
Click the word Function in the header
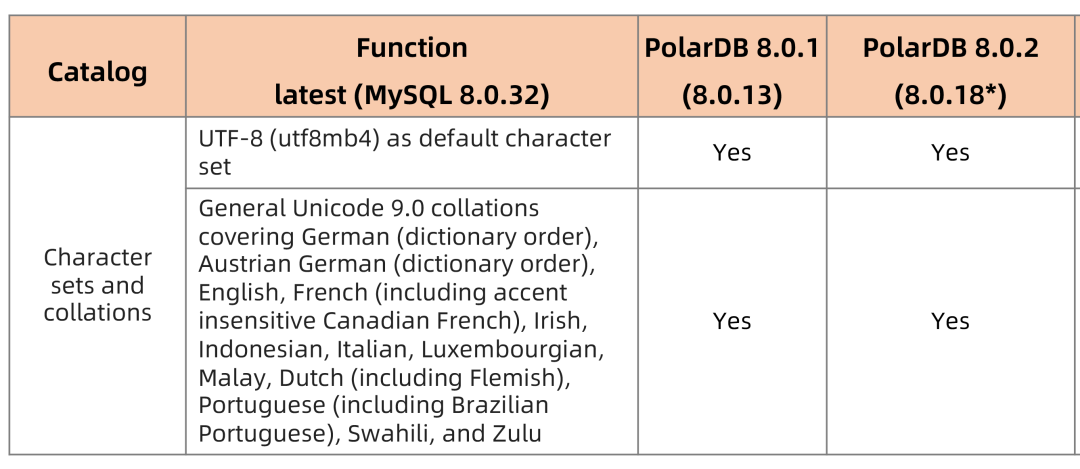tap(411, 48)
